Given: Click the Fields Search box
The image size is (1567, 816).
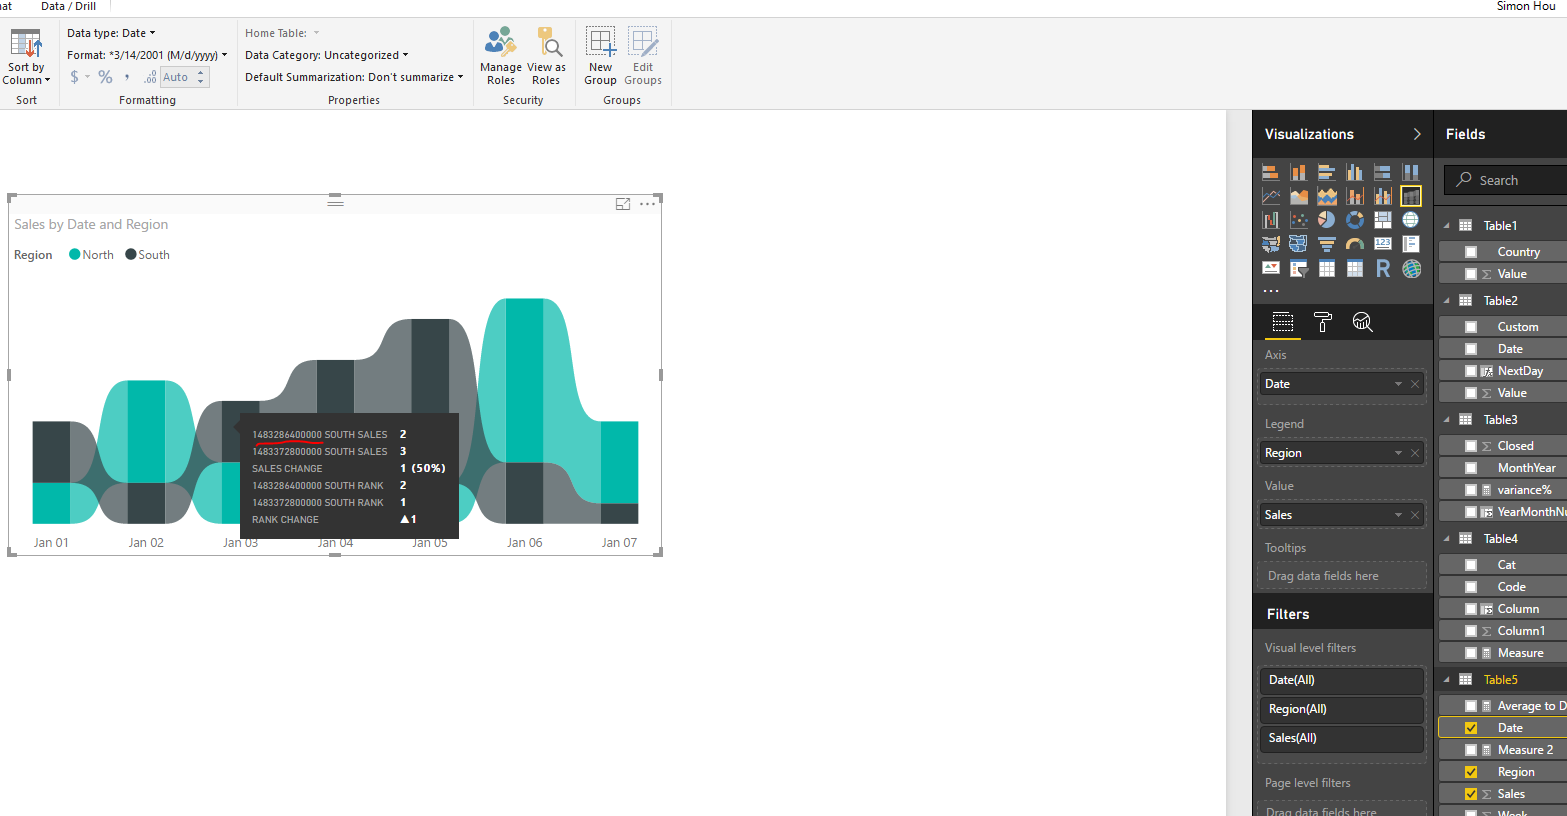Looking at the screenshot, I should point(1506,180).
